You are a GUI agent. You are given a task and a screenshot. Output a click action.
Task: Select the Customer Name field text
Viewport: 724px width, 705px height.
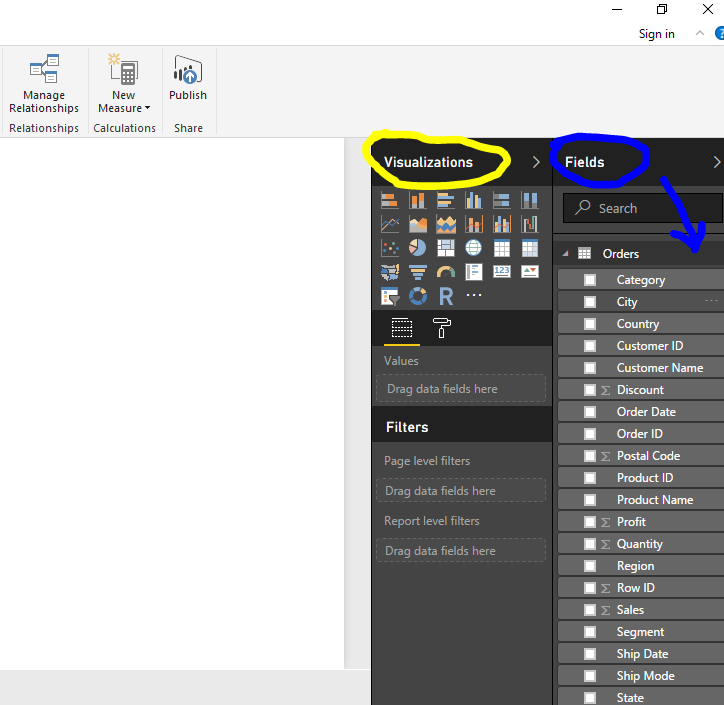click(660, 368)
